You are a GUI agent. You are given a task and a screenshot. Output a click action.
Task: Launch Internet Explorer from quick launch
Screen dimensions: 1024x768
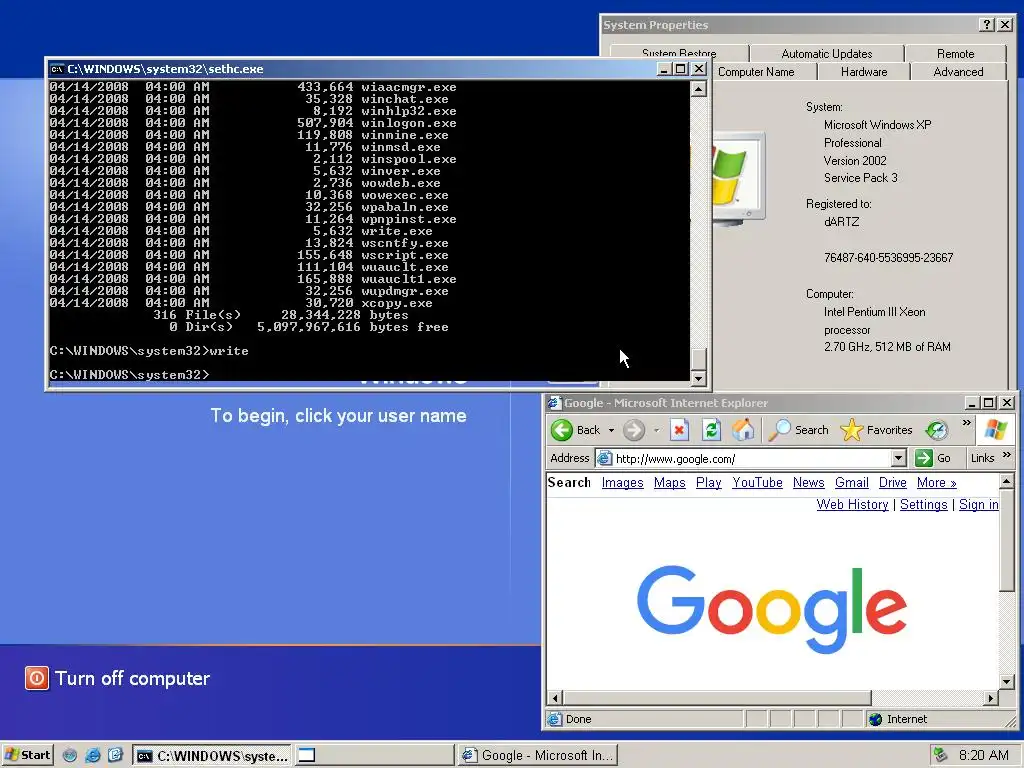93,756
